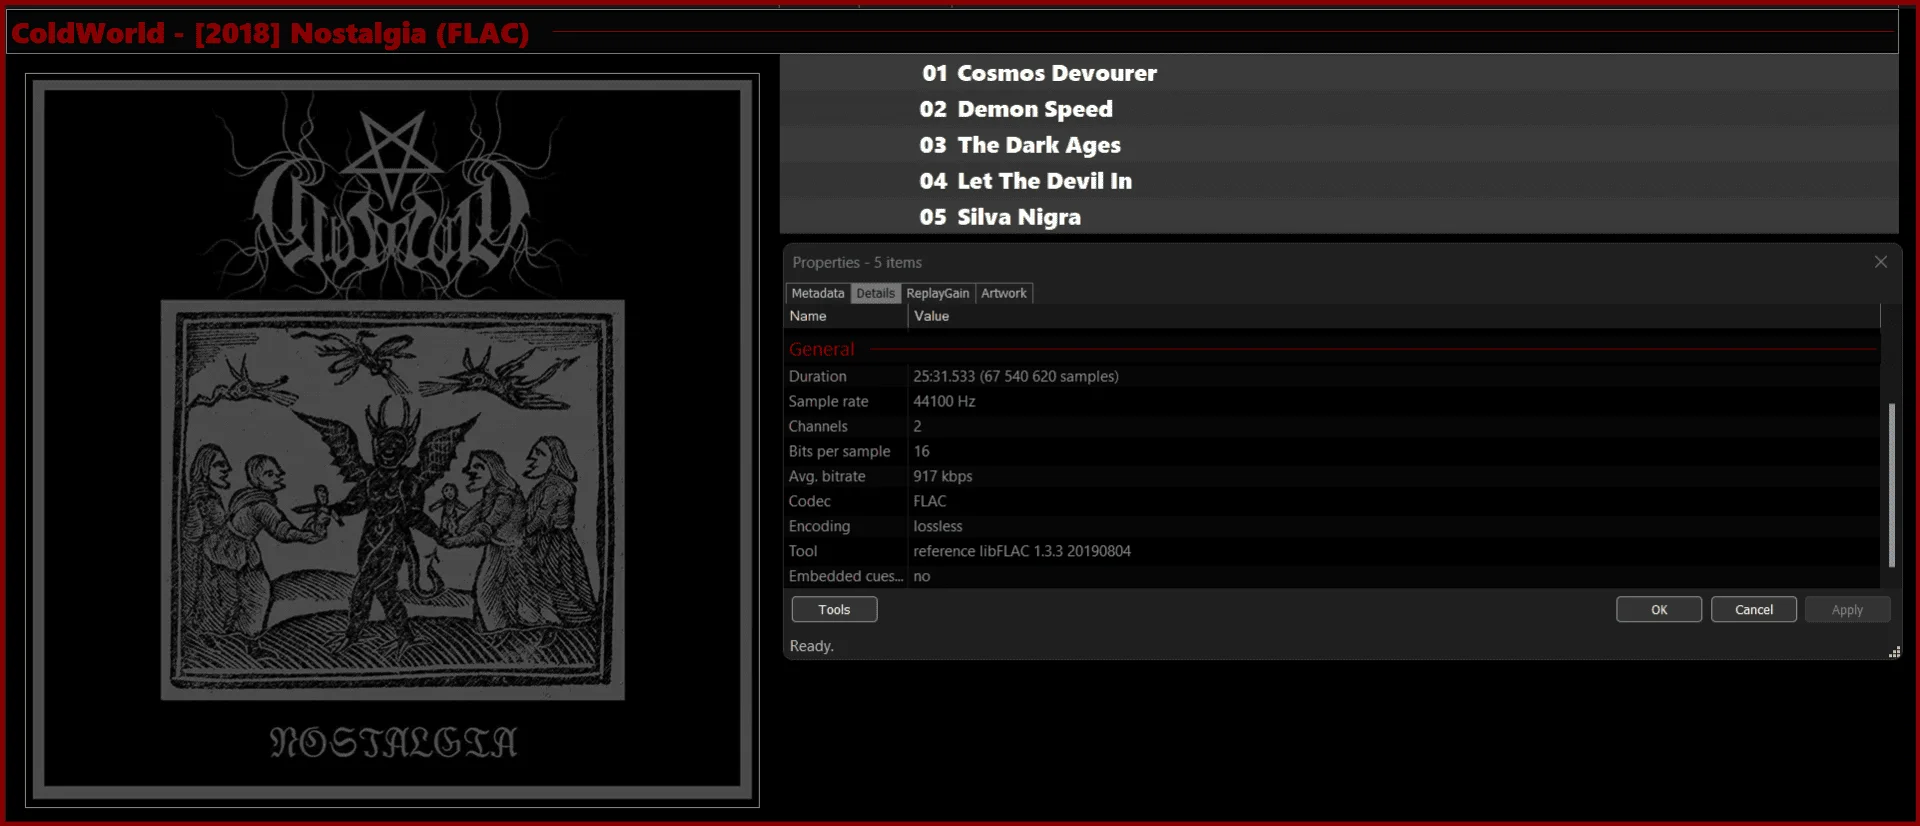This screenshot has width=1920, height=826.
Task: Confirm with the OK button
Action: tap(1659, 609)
